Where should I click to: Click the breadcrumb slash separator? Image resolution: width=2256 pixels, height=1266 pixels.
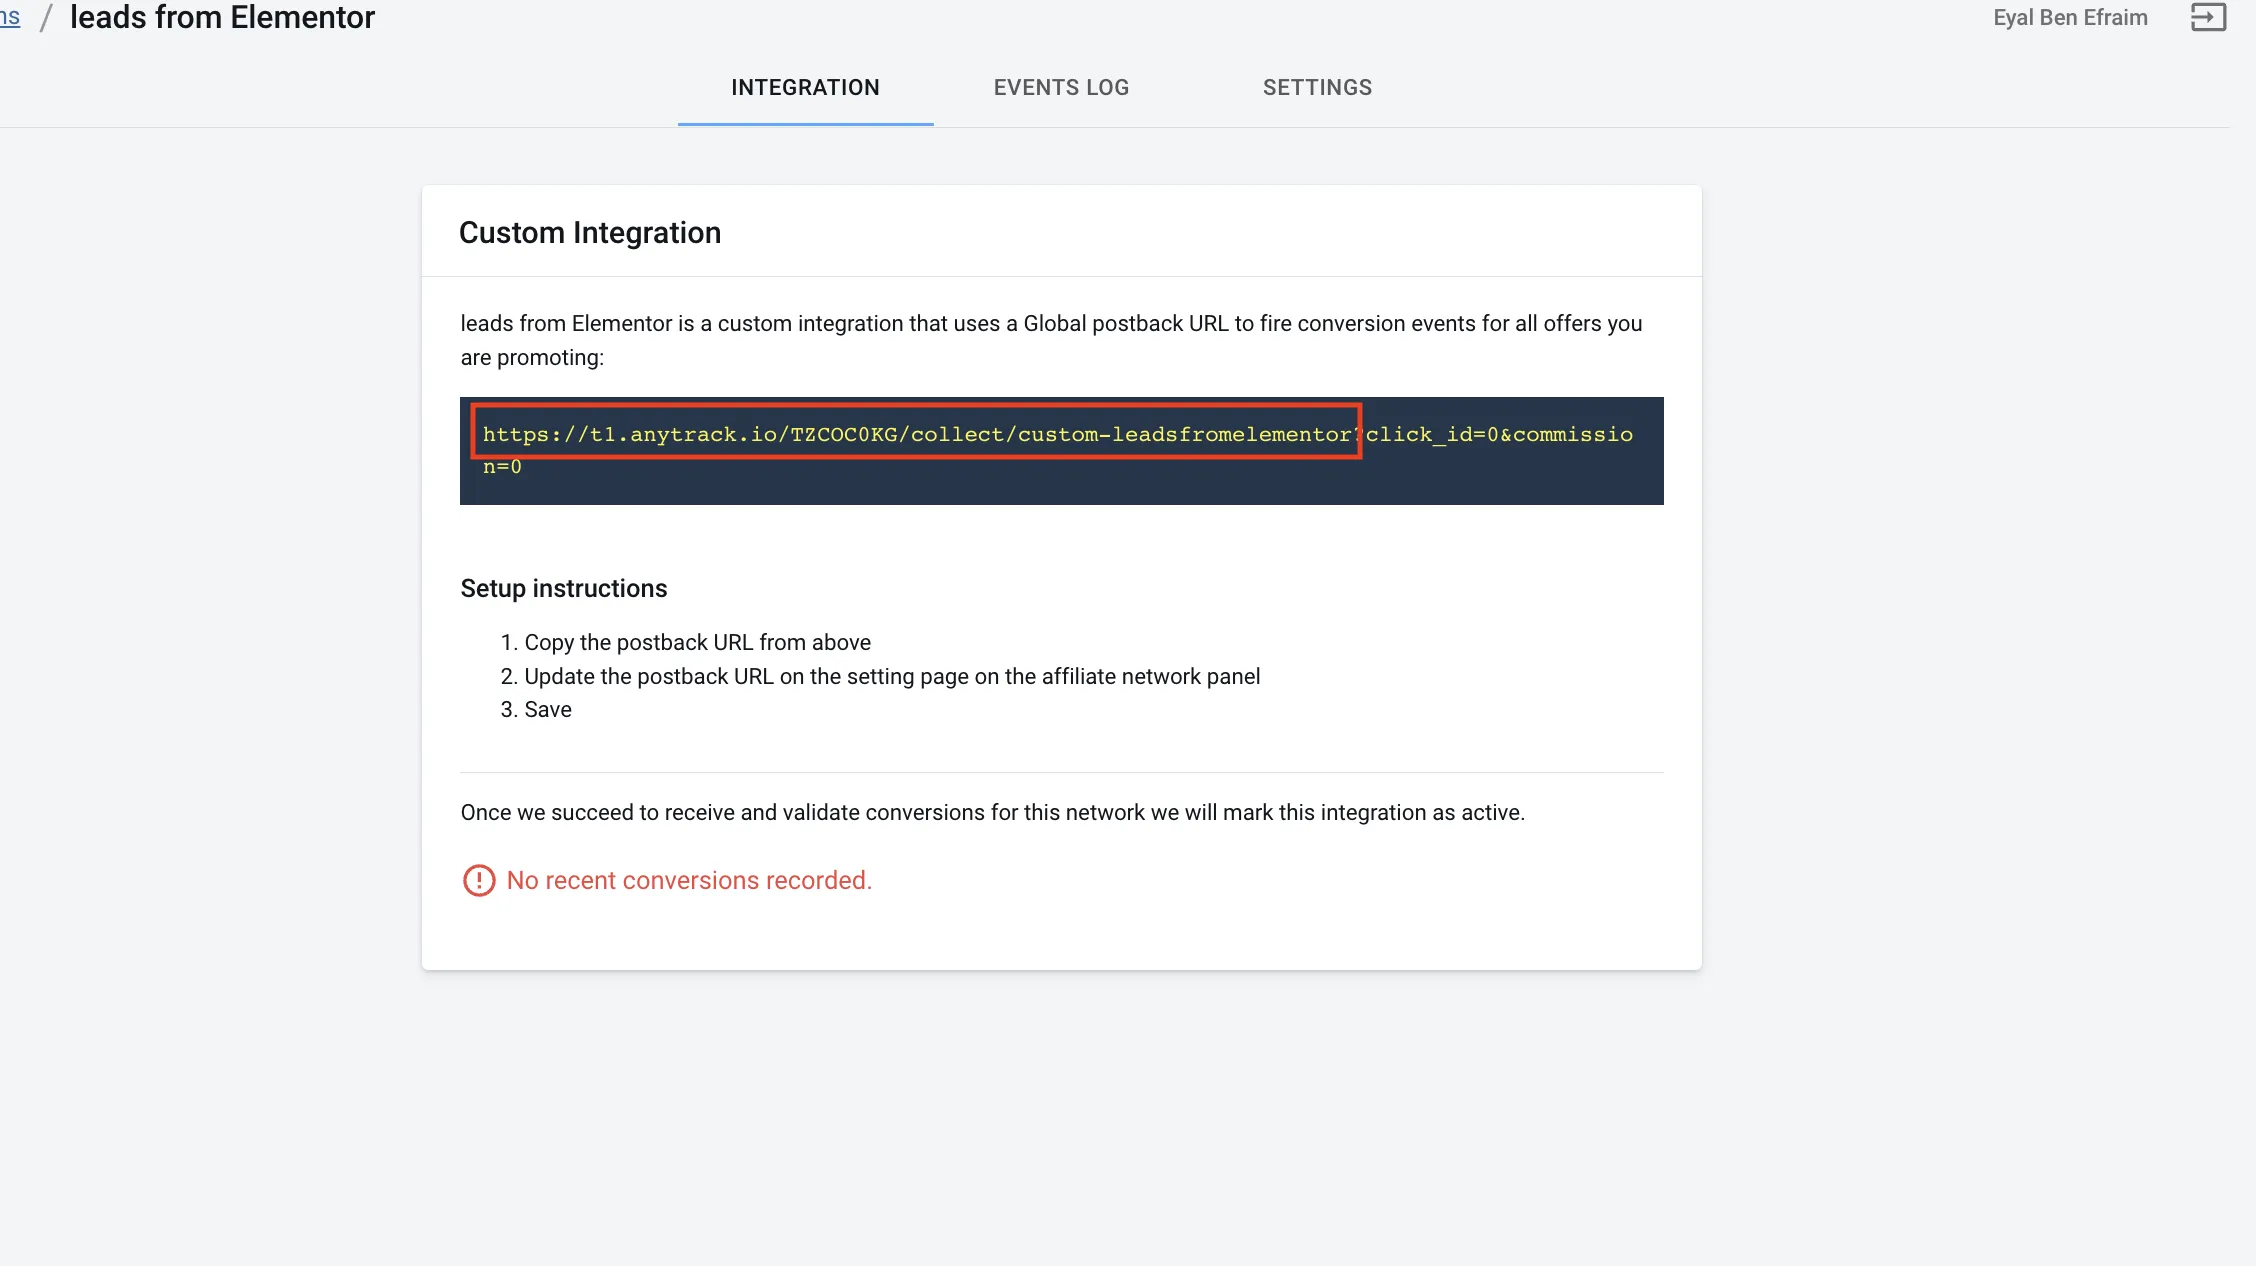pos(45,17)
